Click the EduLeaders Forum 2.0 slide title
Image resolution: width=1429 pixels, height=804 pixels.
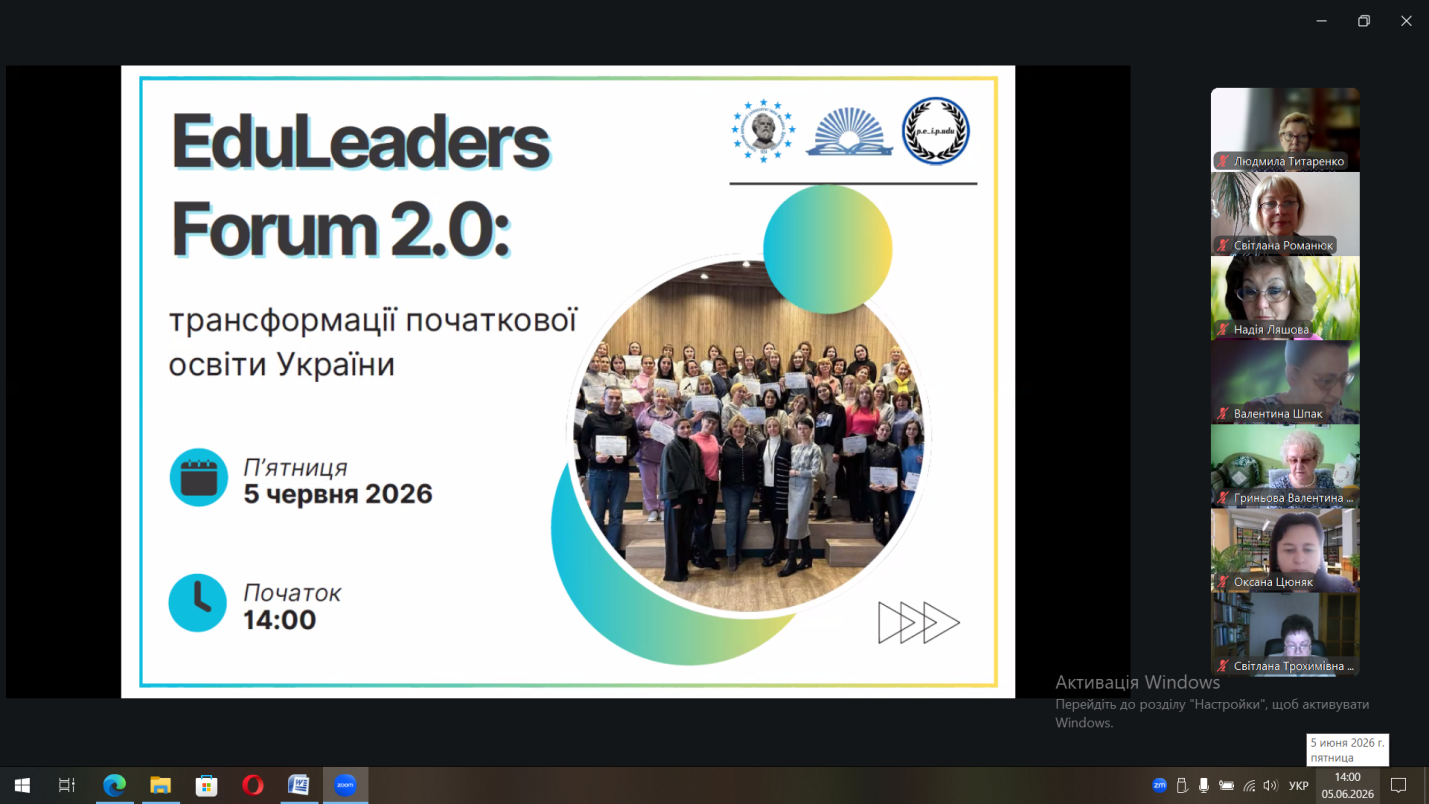pyautogui.click(x=360, y=187)
